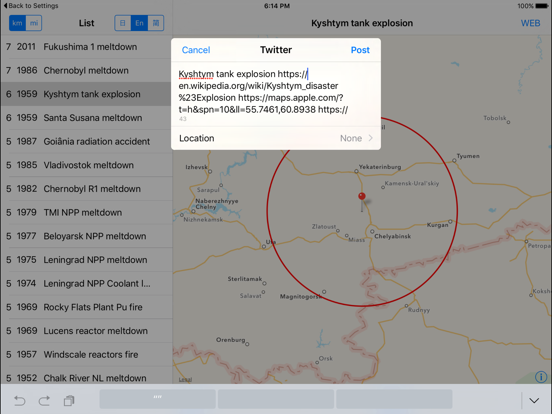
Task: Select Chinese language segment
Action: [156, 23]
